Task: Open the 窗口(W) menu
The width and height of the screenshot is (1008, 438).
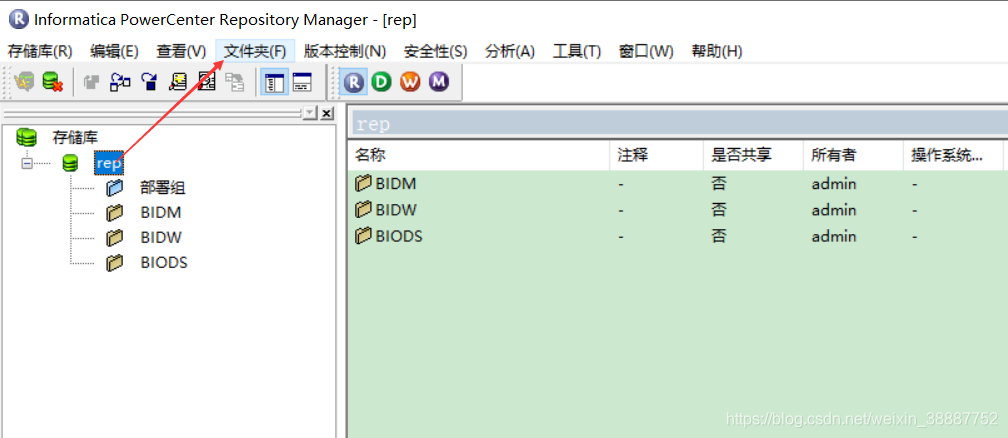Action: 646,51
